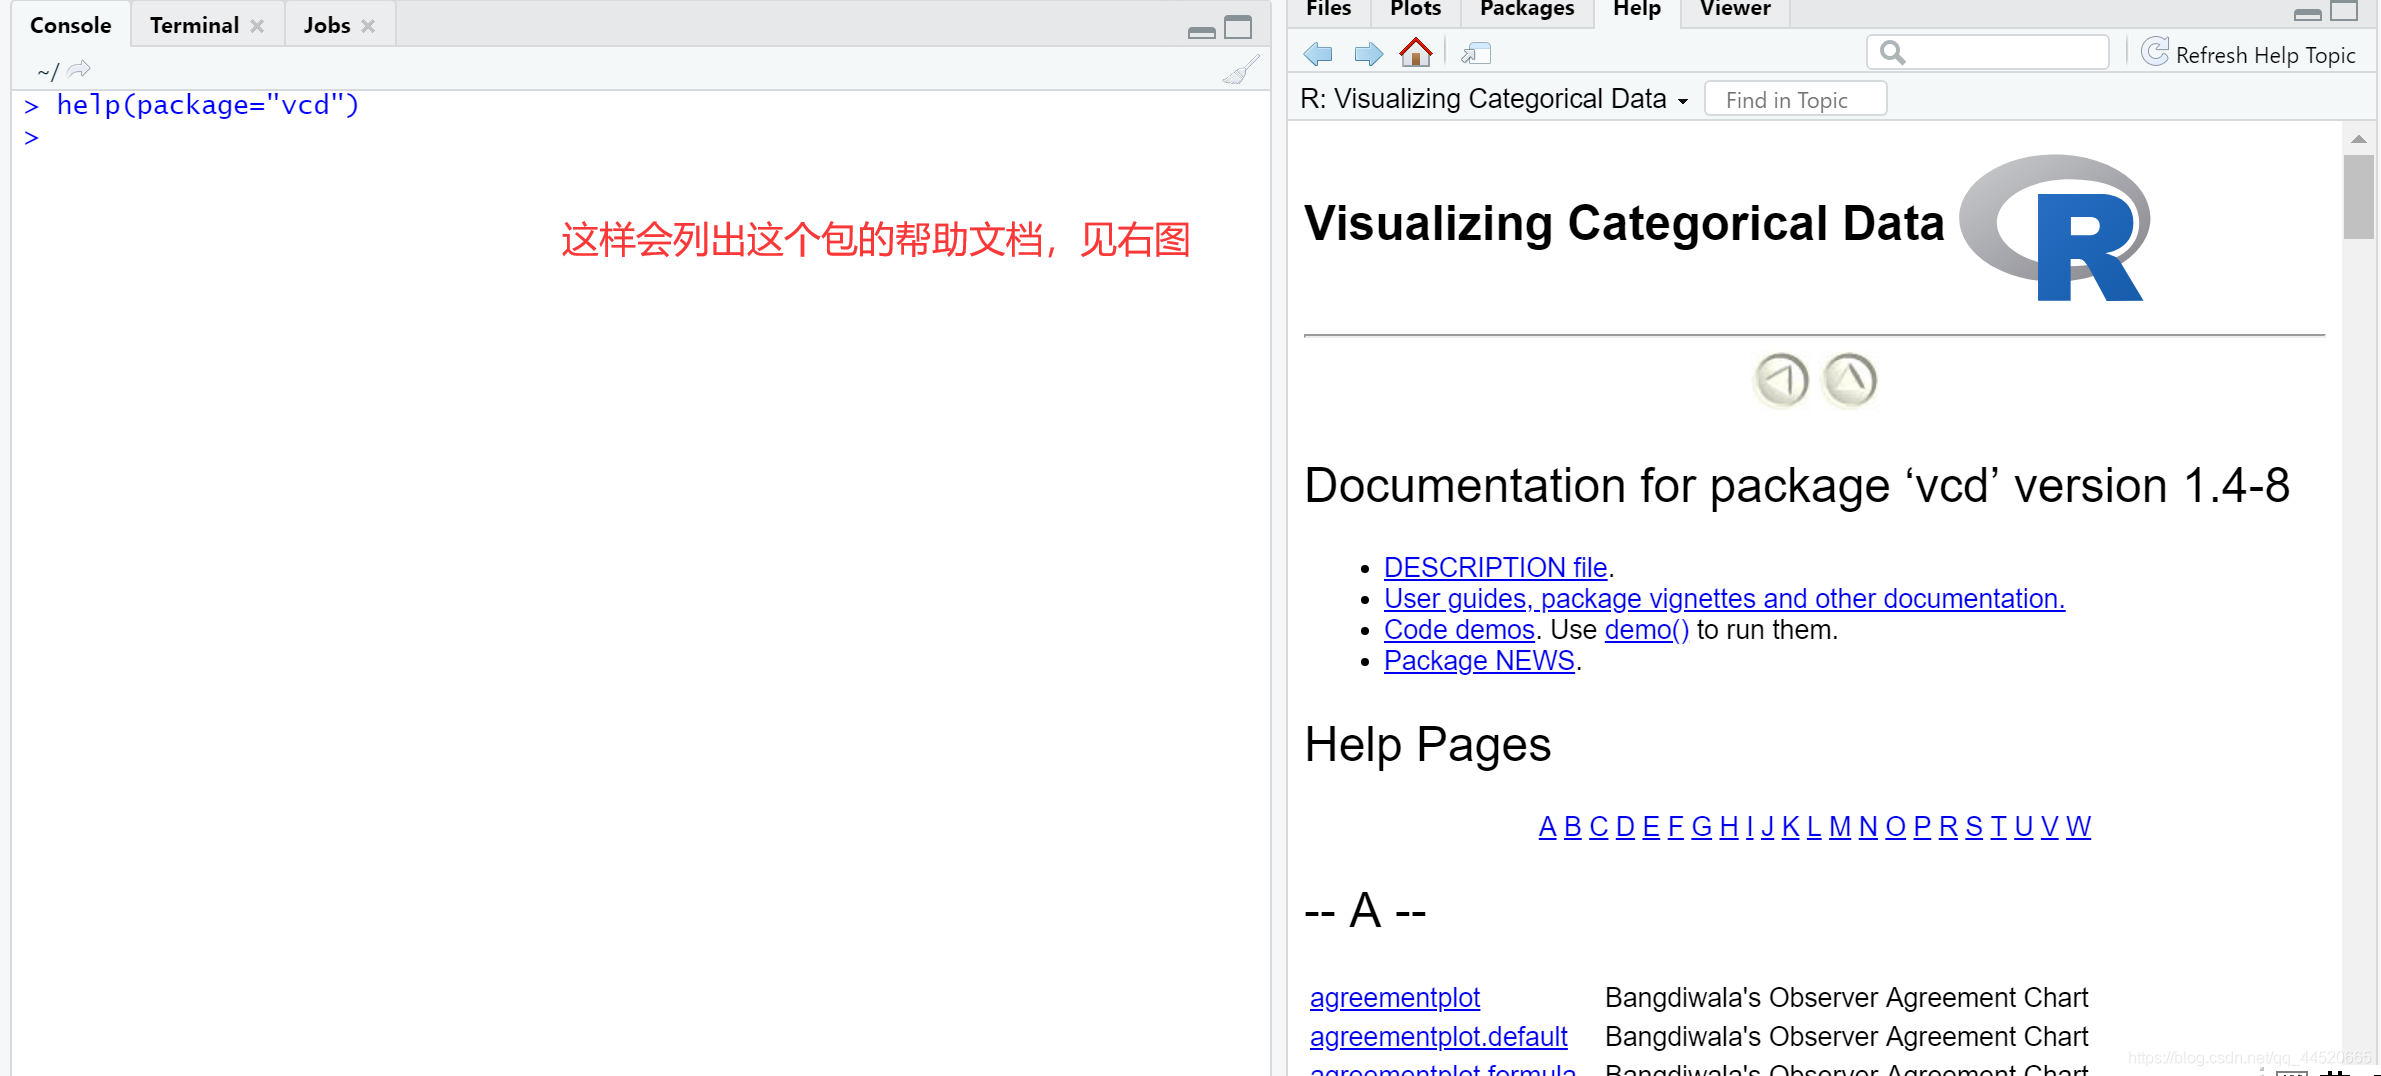
Task: Open the Package NEWS link
Action: [x=1479, y=661]
